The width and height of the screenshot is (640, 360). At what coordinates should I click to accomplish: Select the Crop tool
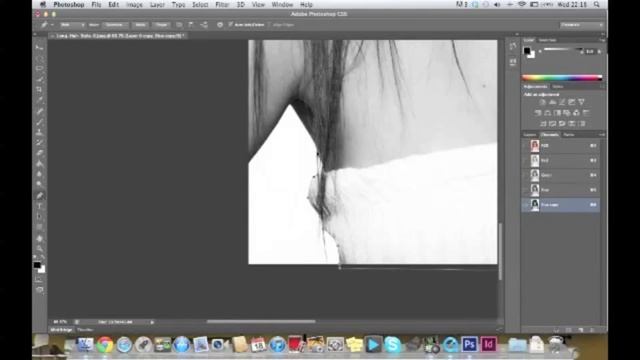click(40, 90)
